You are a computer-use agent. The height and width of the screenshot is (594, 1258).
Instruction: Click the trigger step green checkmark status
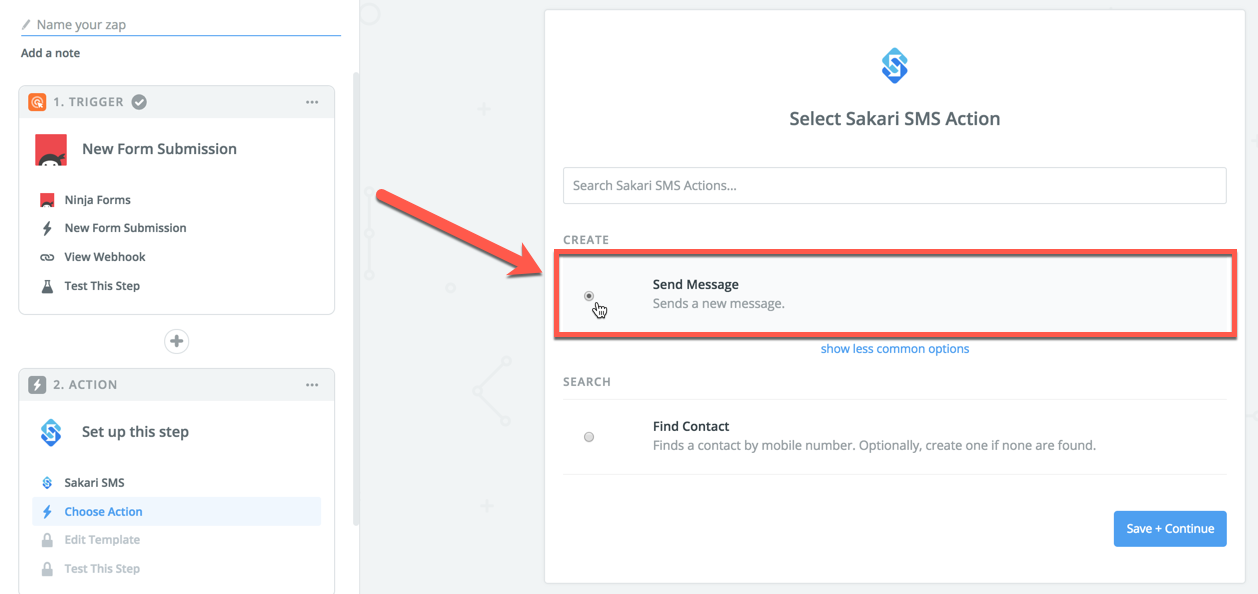(x=140, y=102)
